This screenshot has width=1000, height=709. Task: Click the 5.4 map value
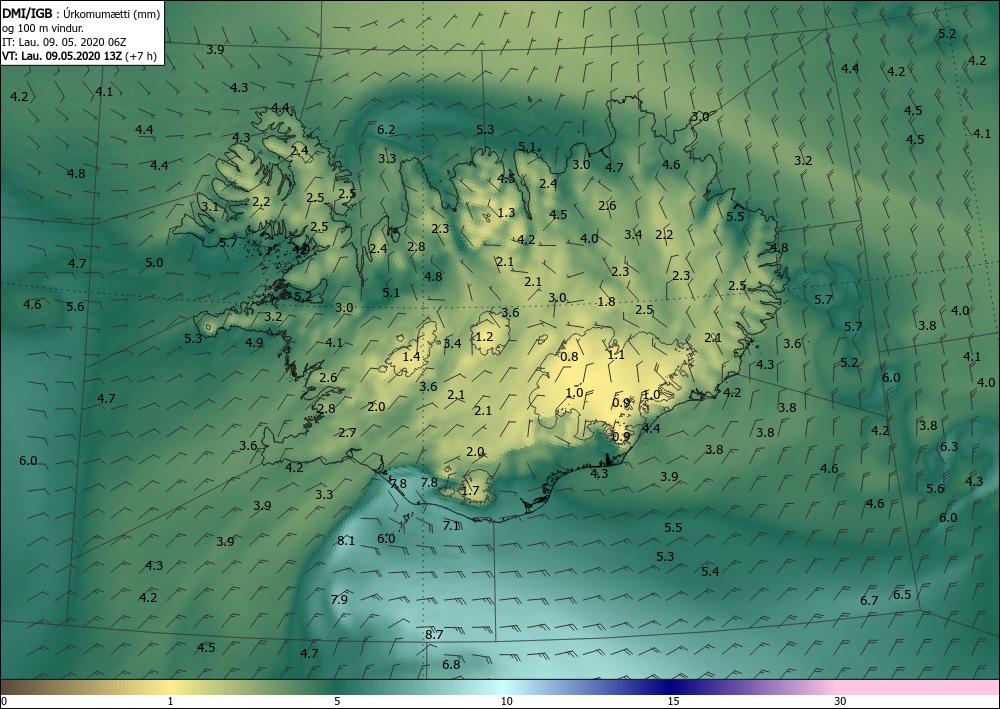tap(710, 571)
